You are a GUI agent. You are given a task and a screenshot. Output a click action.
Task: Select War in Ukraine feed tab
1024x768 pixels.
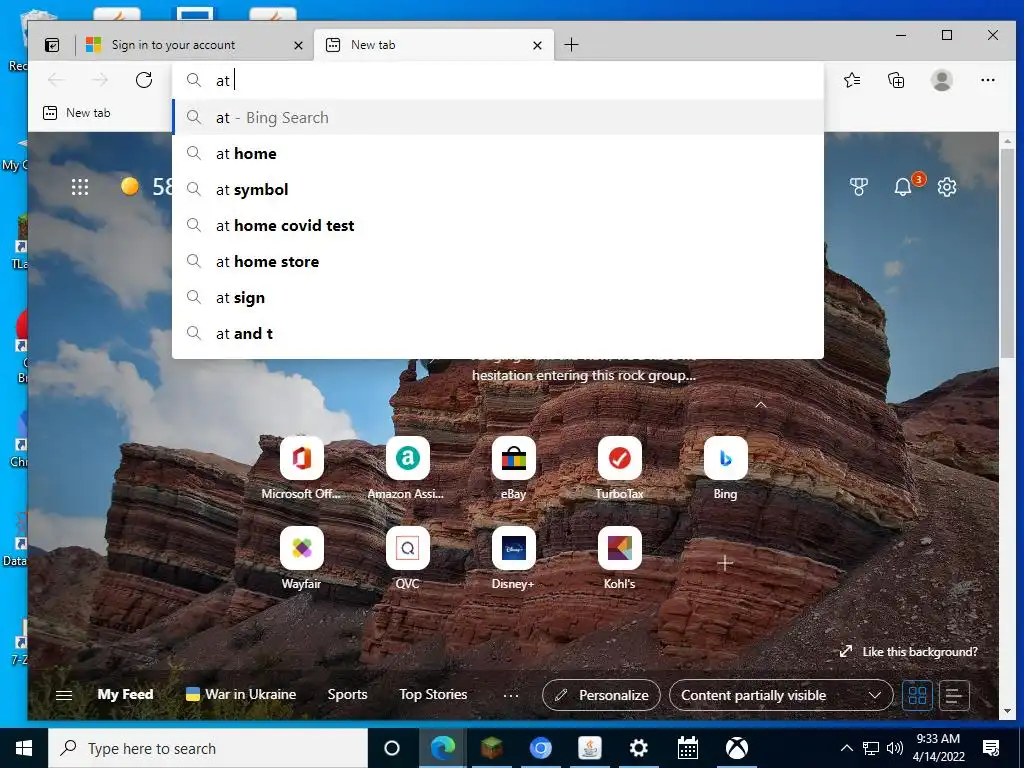pyautogui.click(x=240, y=694)
